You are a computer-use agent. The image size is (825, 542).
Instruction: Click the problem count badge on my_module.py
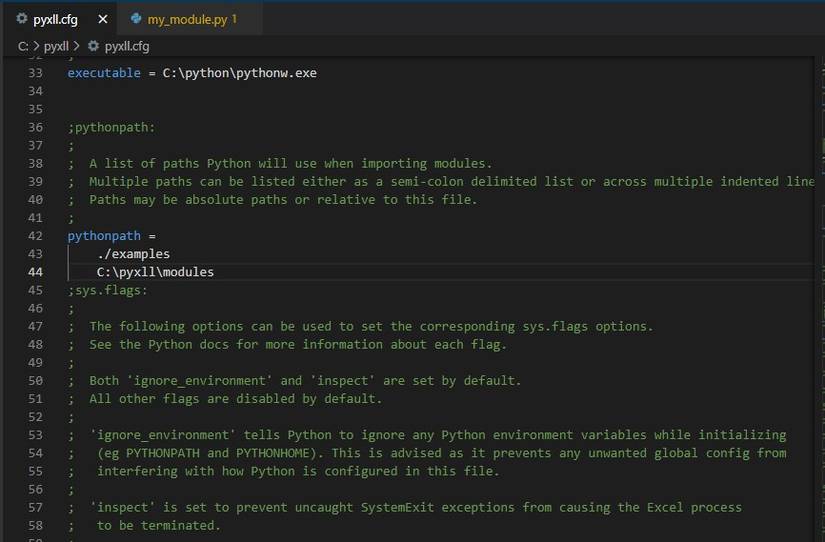click(x=234, y=19)
